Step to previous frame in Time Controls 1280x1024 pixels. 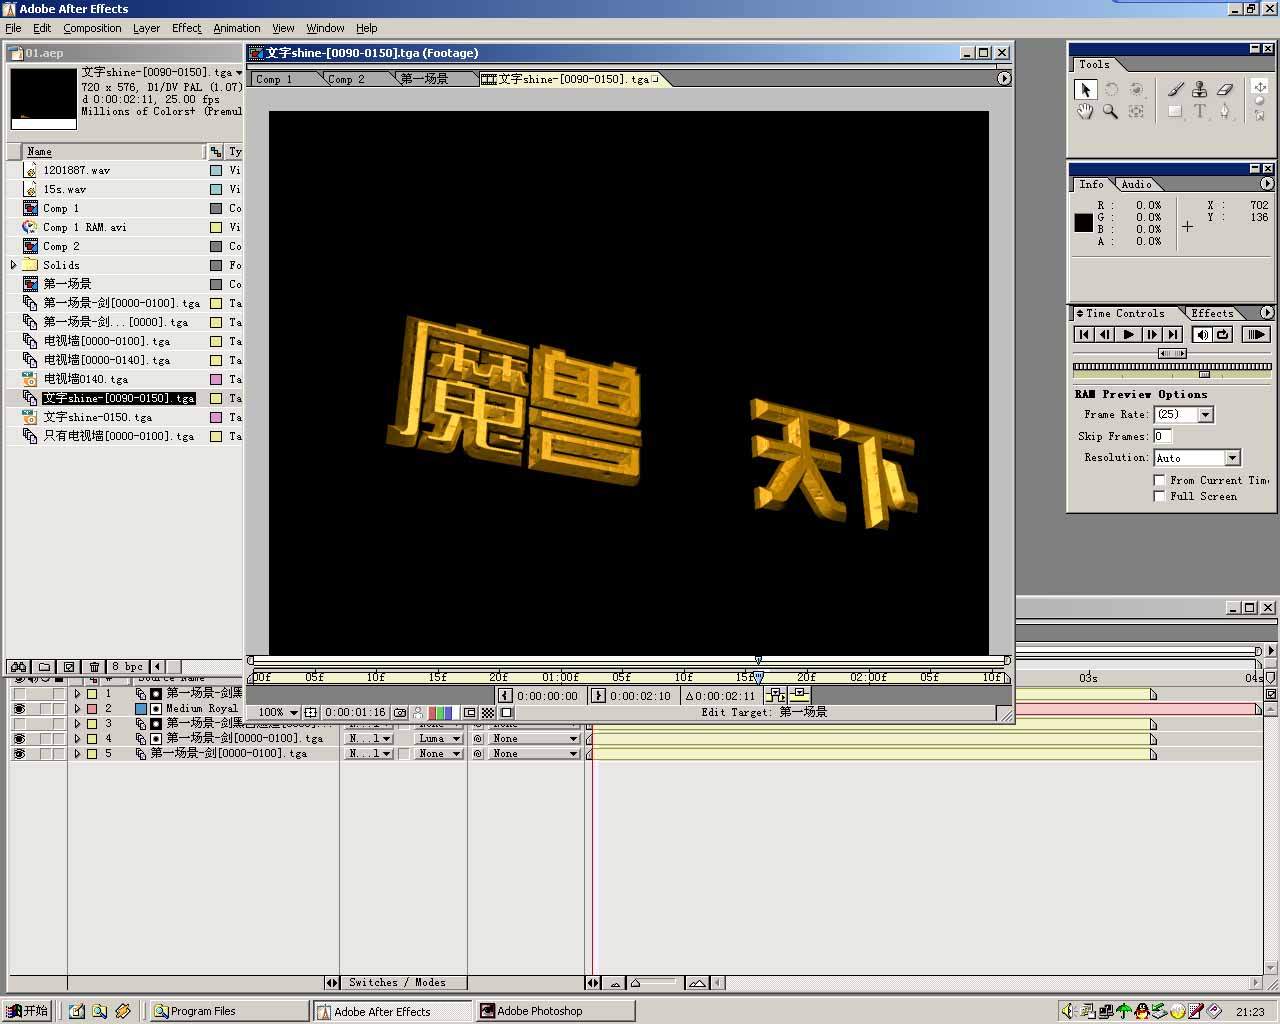coord(1105,335)
